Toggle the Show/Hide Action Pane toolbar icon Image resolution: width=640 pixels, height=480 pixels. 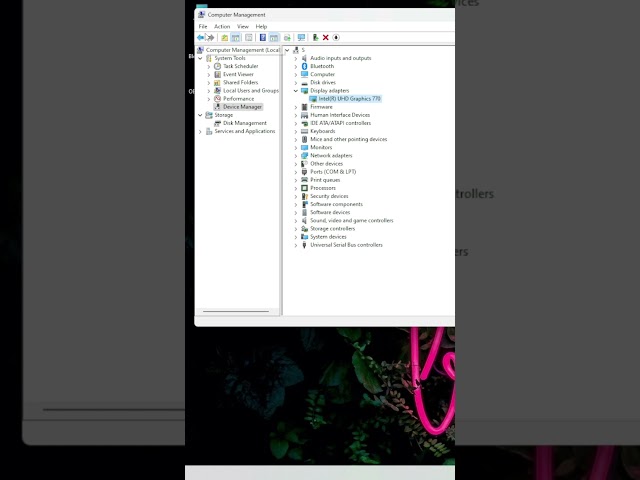click(x=274, y=38)
